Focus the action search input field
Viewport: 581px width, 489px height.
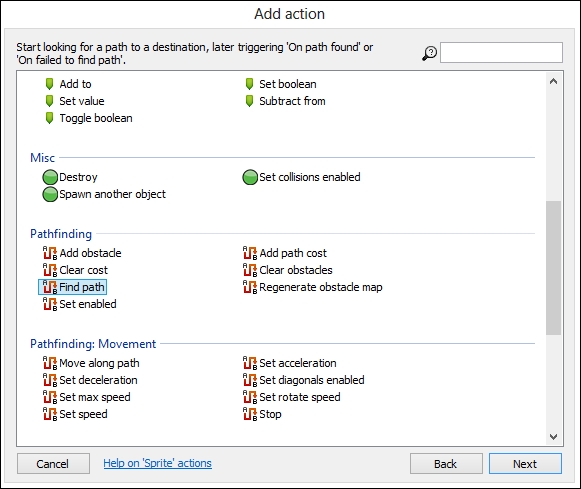pyautogui.click(x=501, y=53)
